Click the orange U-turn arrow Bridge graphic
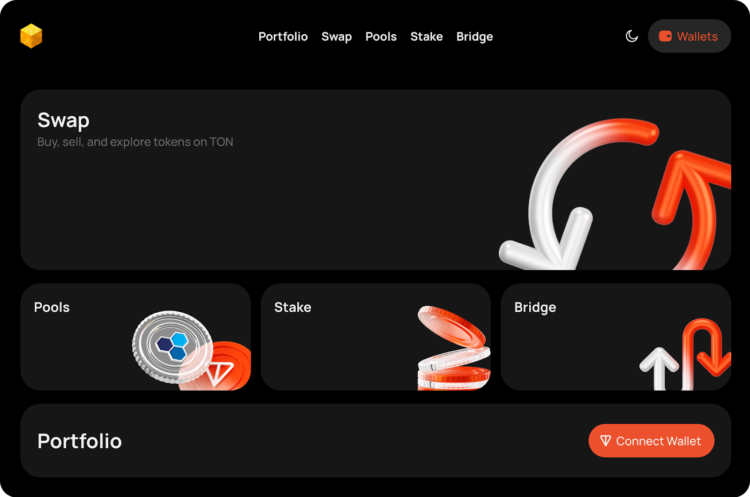The width and height of the screenshot is (750, 497). [x=706, y=353]
